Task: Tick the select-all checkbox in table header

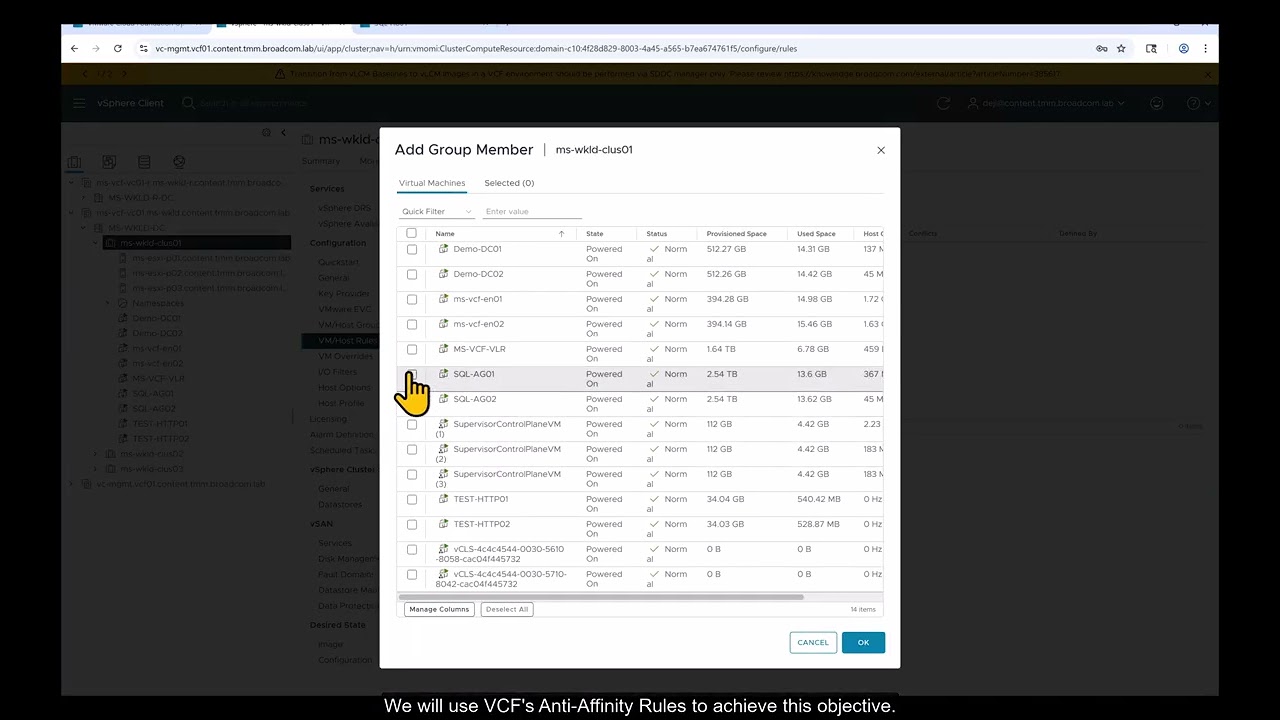Action: (411, 233)
